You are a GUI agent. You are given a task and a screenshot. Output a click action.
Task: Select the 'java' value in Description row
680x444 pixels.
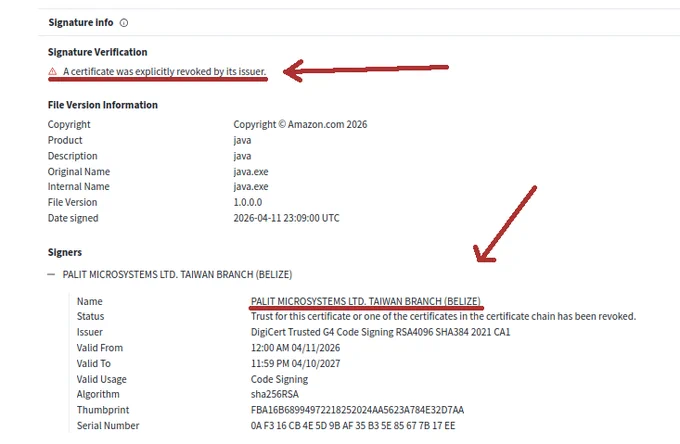pyautogui.click(x=242, y=156)
